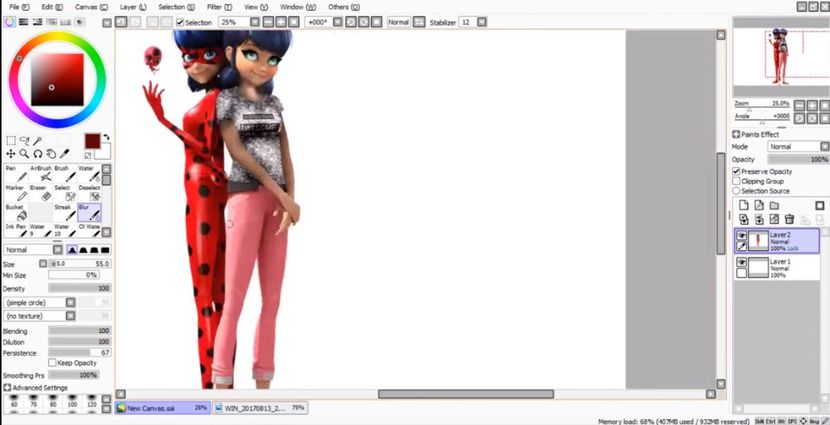Click the foreground dark red color swatch
Screen dimensions: 830x425
click(93, 141)
